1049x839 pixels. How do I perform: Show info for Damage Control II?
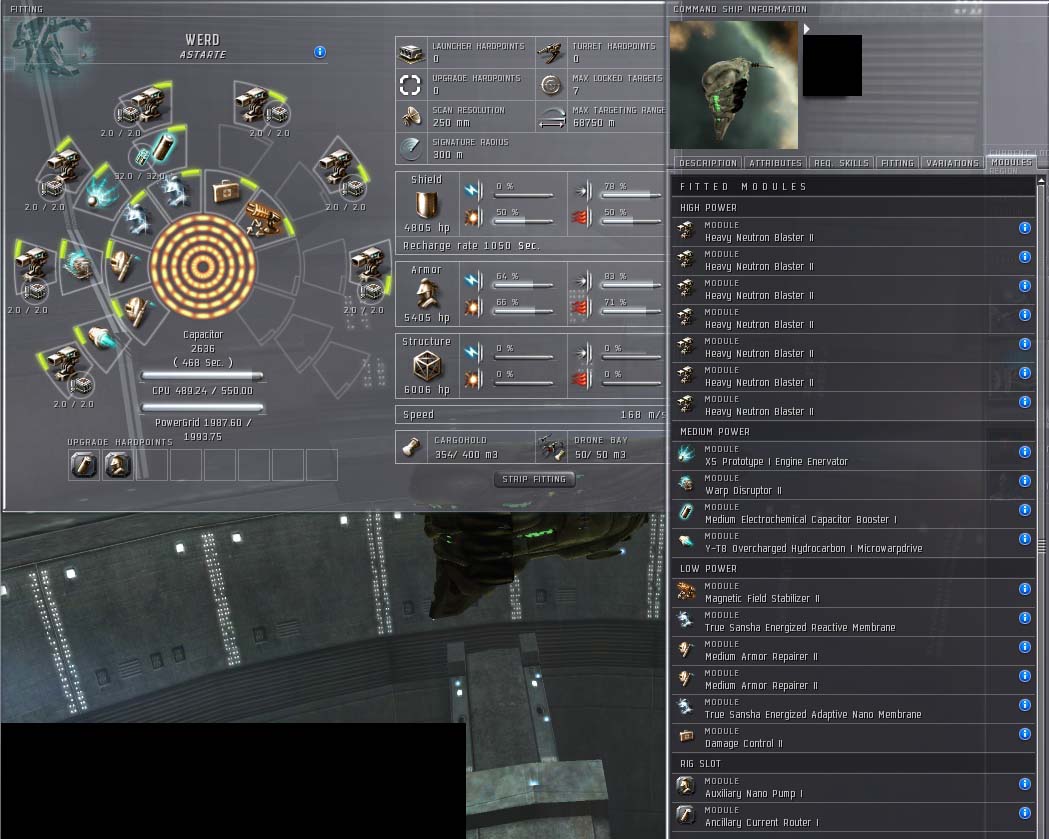[x=1024, y=734]
